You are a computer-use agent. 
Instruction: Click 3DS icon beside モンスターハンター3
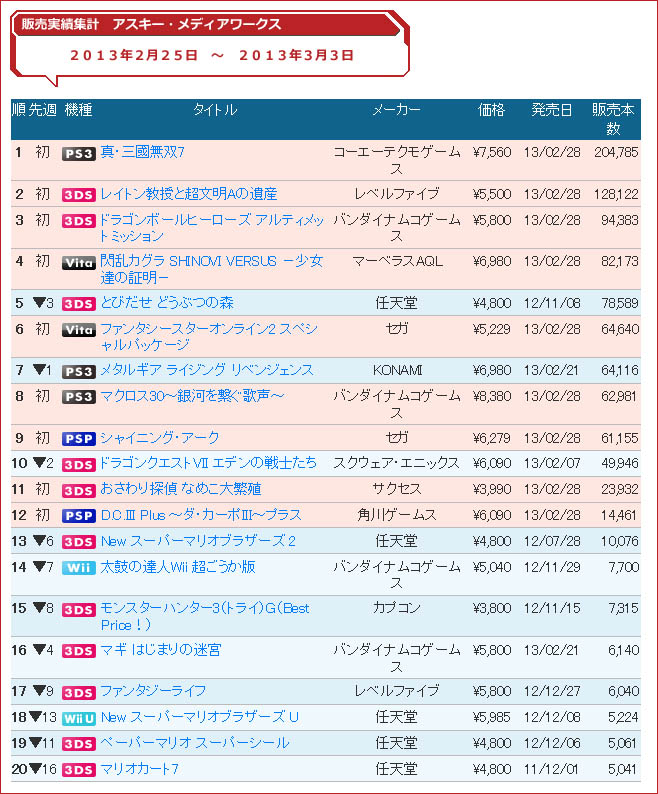click(79, 610)
